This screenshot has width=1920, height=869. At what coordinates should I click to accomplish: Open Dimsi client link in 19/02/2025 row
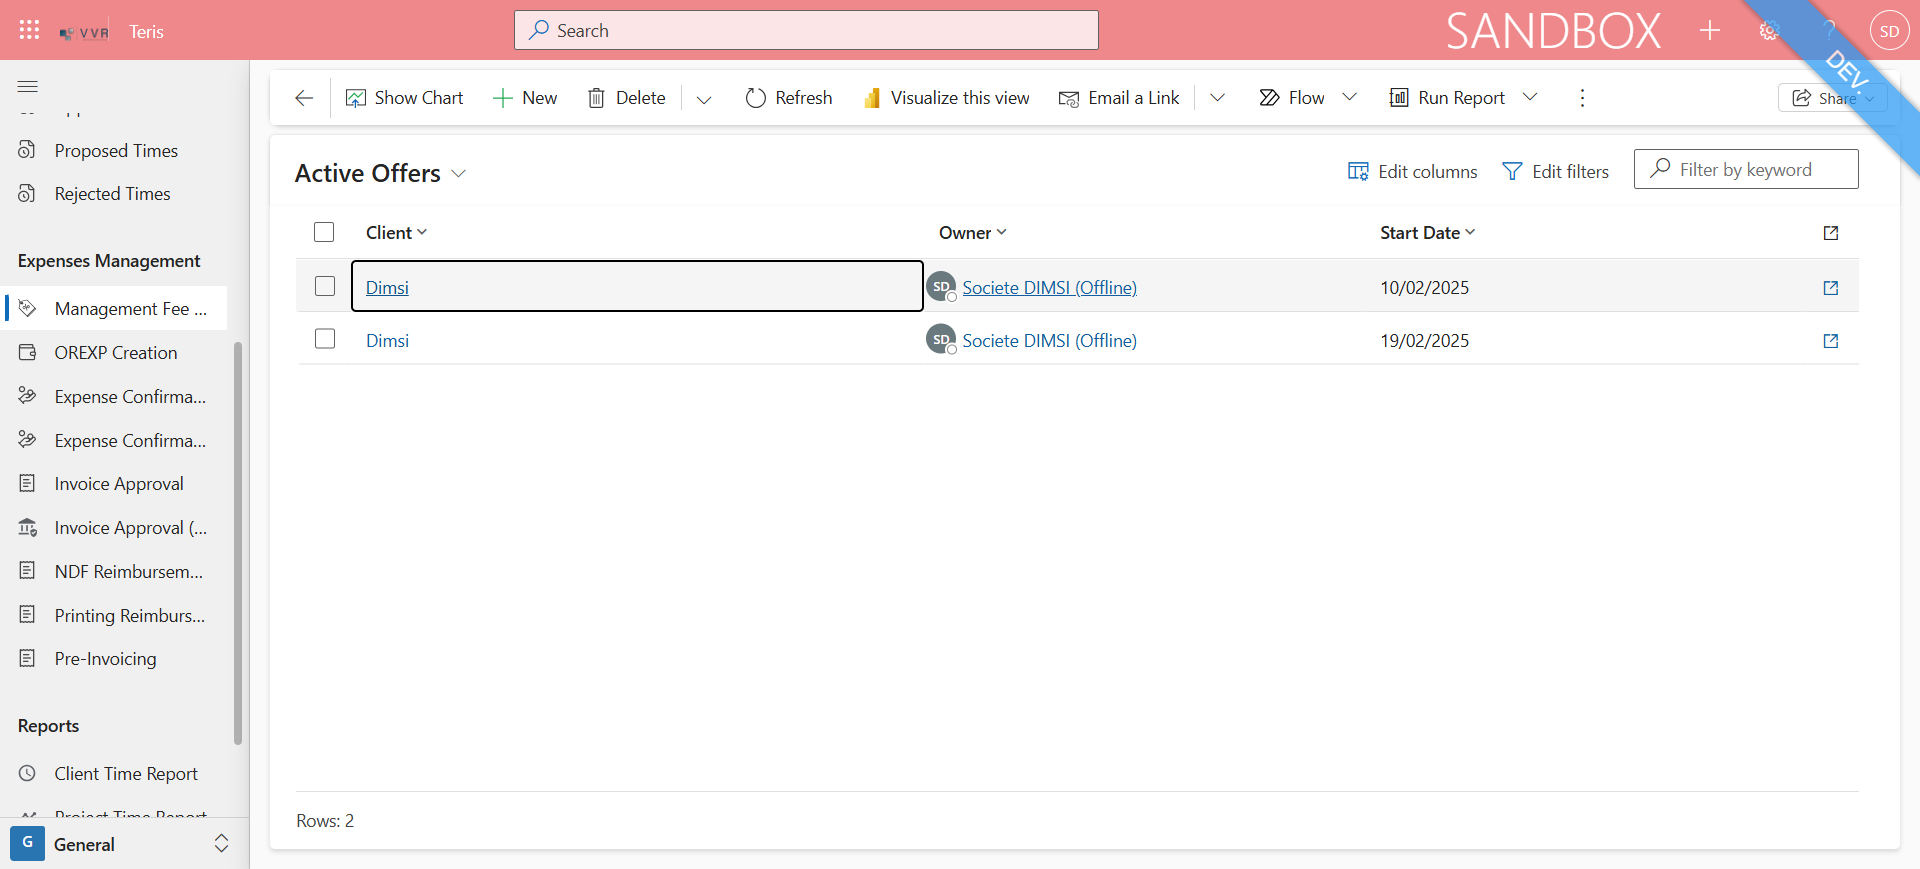click(x=387, y=340)
